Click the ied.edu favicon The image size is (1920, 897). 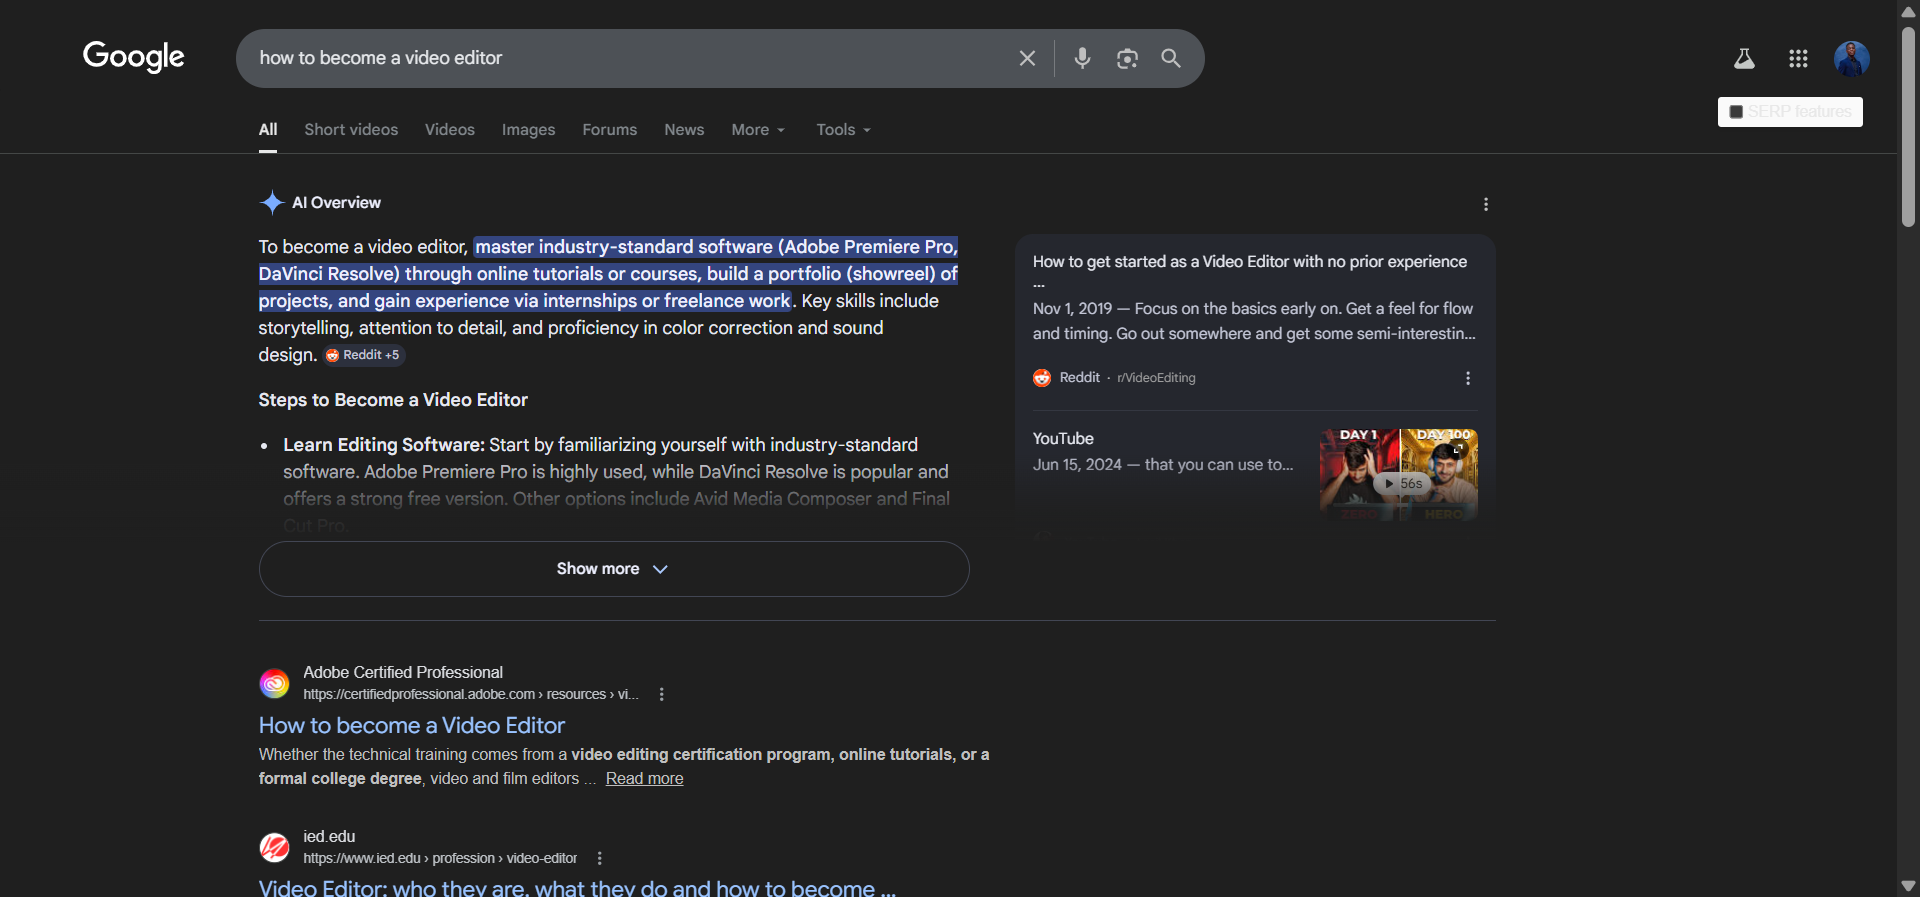pyautogui.click(x=274, y=847)
